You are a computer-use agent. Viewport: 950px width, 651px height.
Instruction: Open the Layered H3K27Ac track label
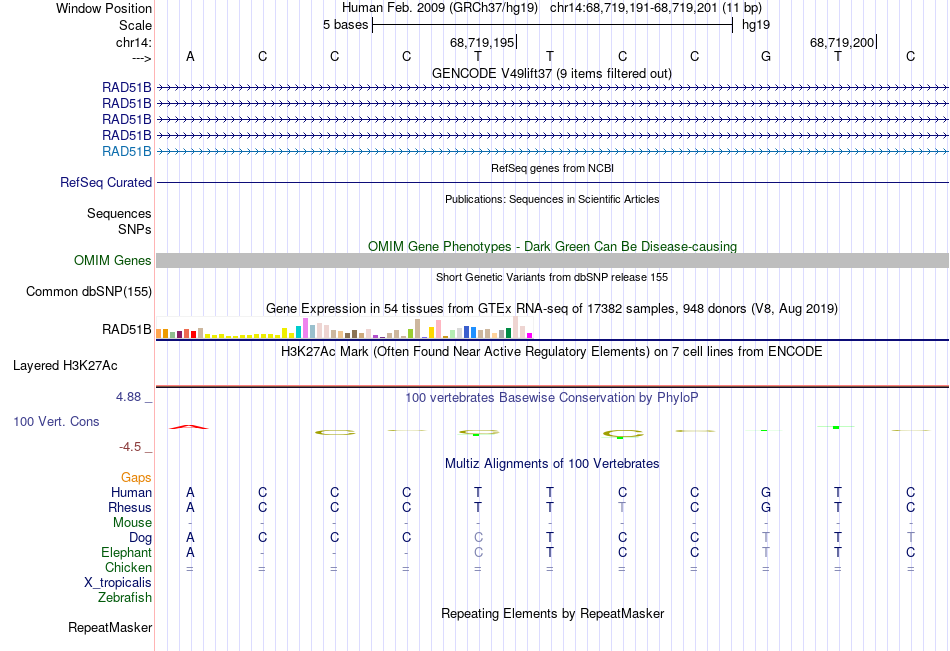click(65, 366)
